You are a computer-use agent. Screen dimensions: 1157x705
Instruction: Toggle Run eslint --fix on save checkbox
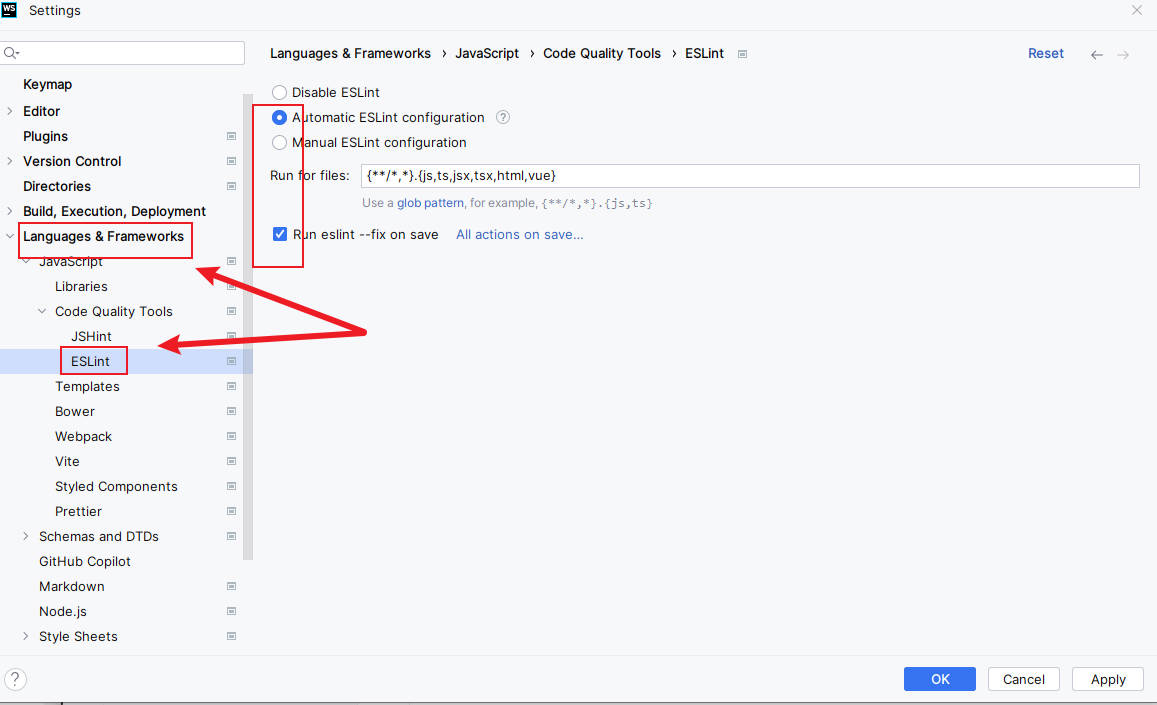click(x=280, y=234)
